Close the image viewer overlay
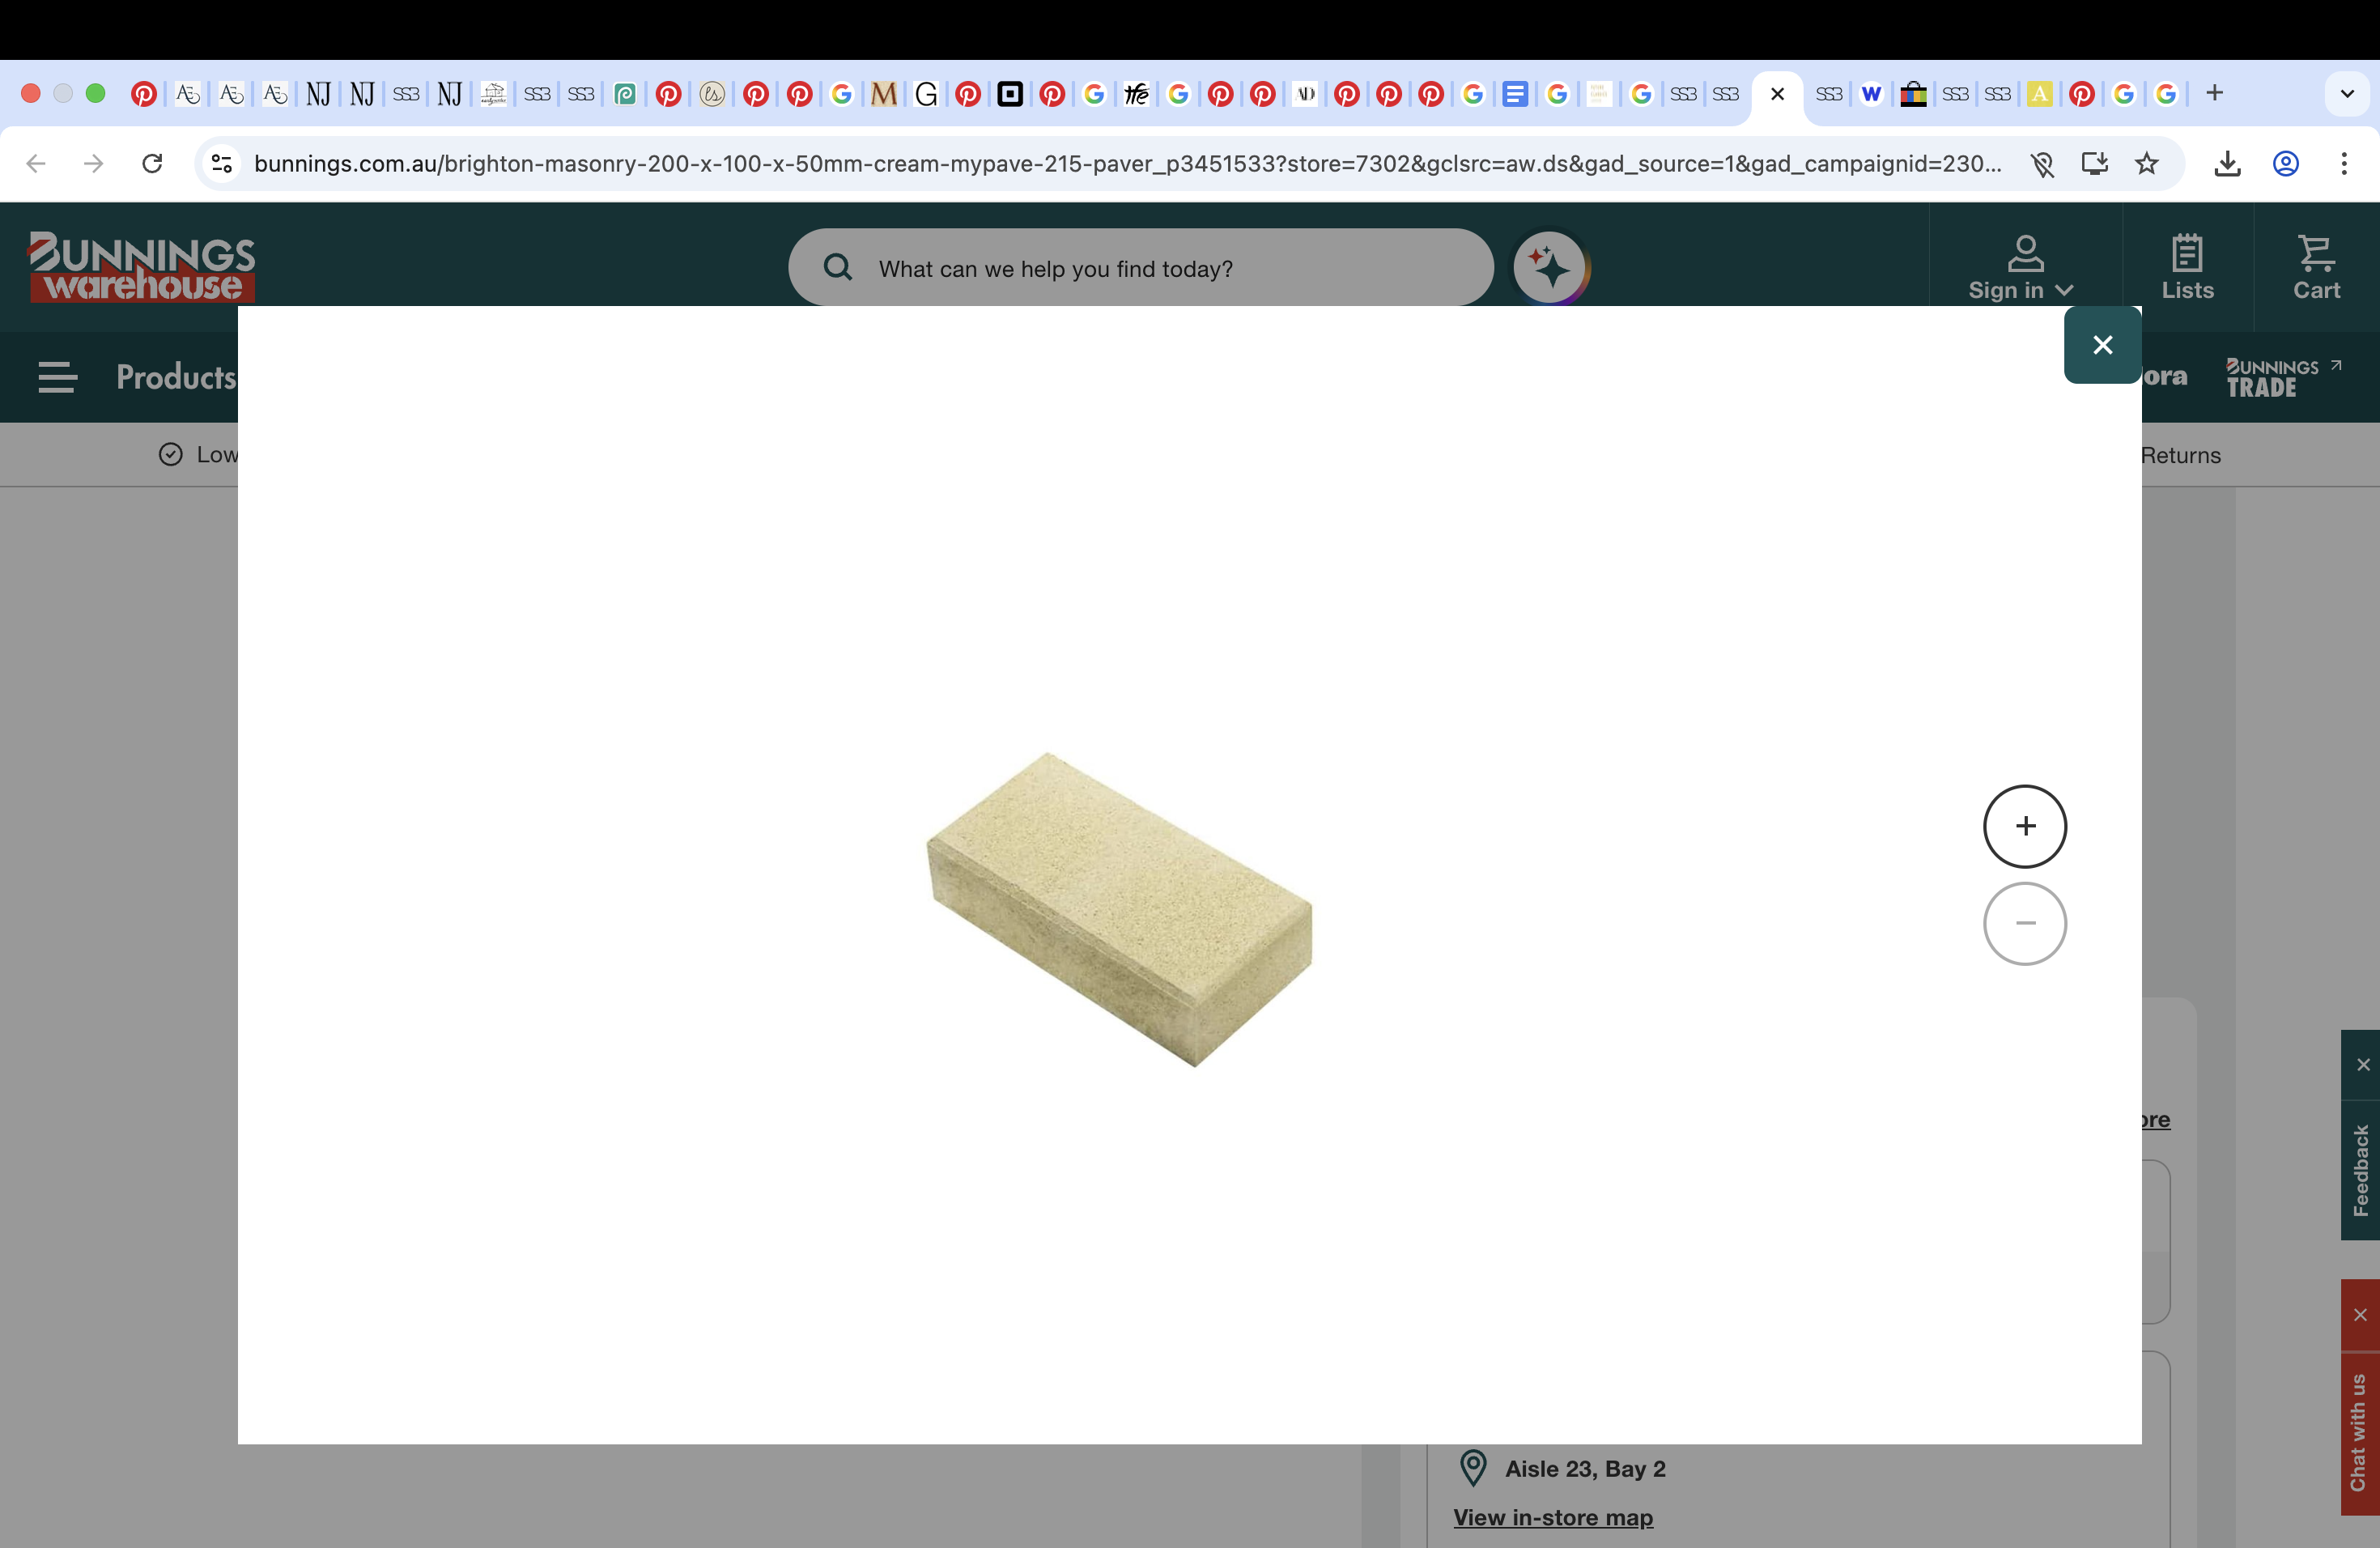The width and height of the screenshot is (2380, 1548). click(2102, 345)
